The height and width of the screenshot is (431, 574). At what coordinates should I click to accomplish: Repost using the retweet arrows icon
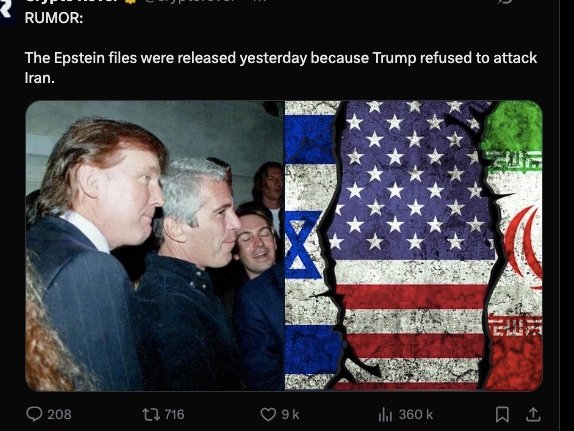tap(150, 415)
